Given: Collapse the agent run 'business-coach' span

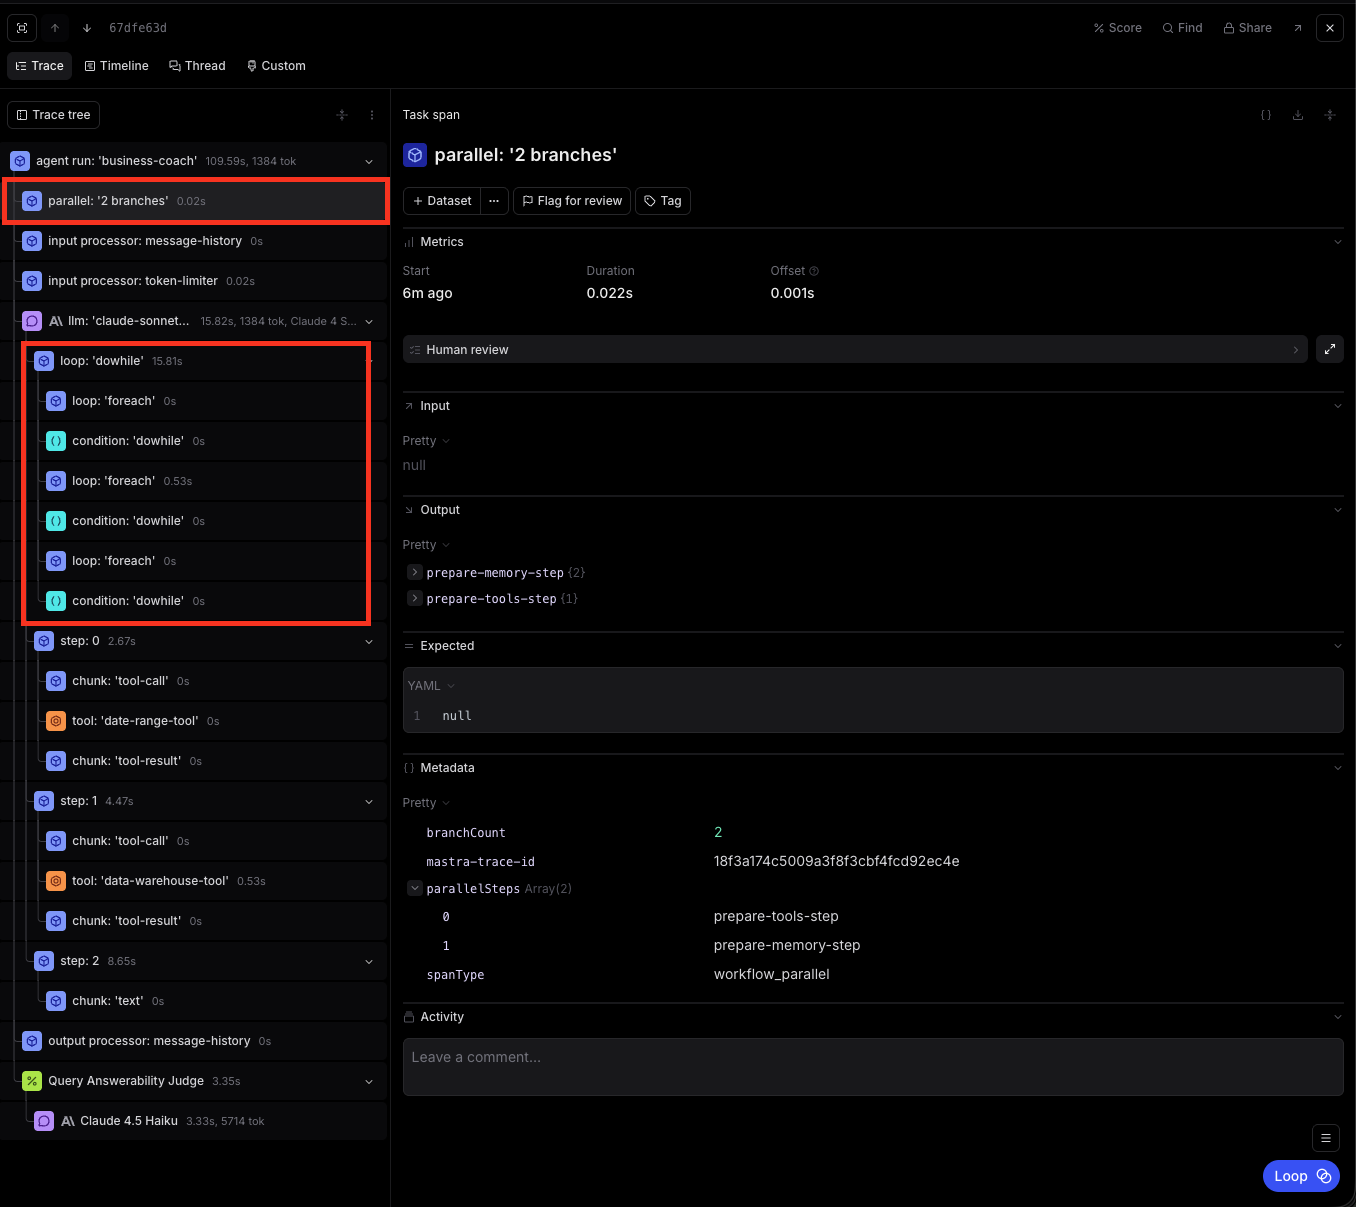Looking at the screenshot, I should 368,161.
